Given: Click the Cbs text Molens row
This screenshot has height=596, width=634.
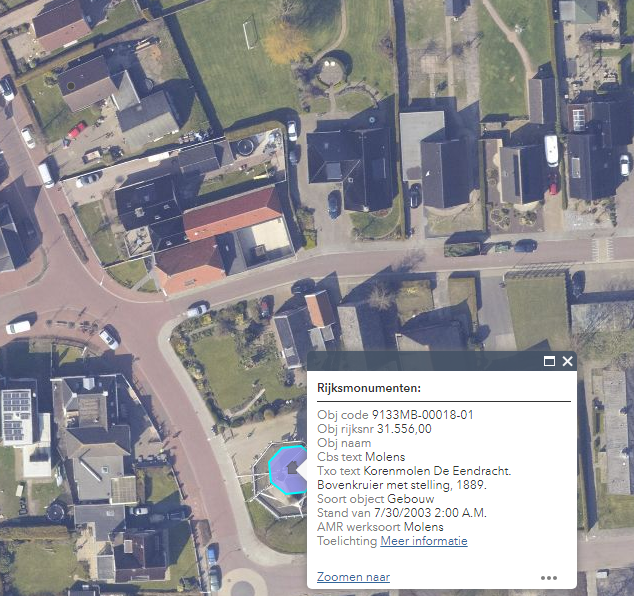Looking at the screenshot, I should (x=361, y=457).
